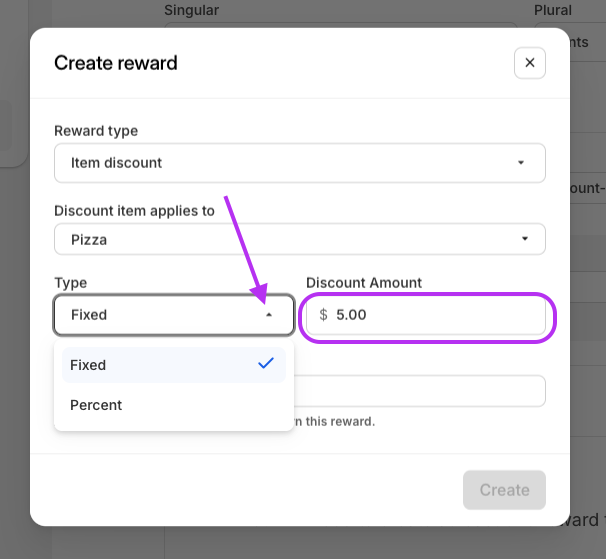Open the Item discount reward type dropdown
Viewport: 606px width, 559px height.
299,163
